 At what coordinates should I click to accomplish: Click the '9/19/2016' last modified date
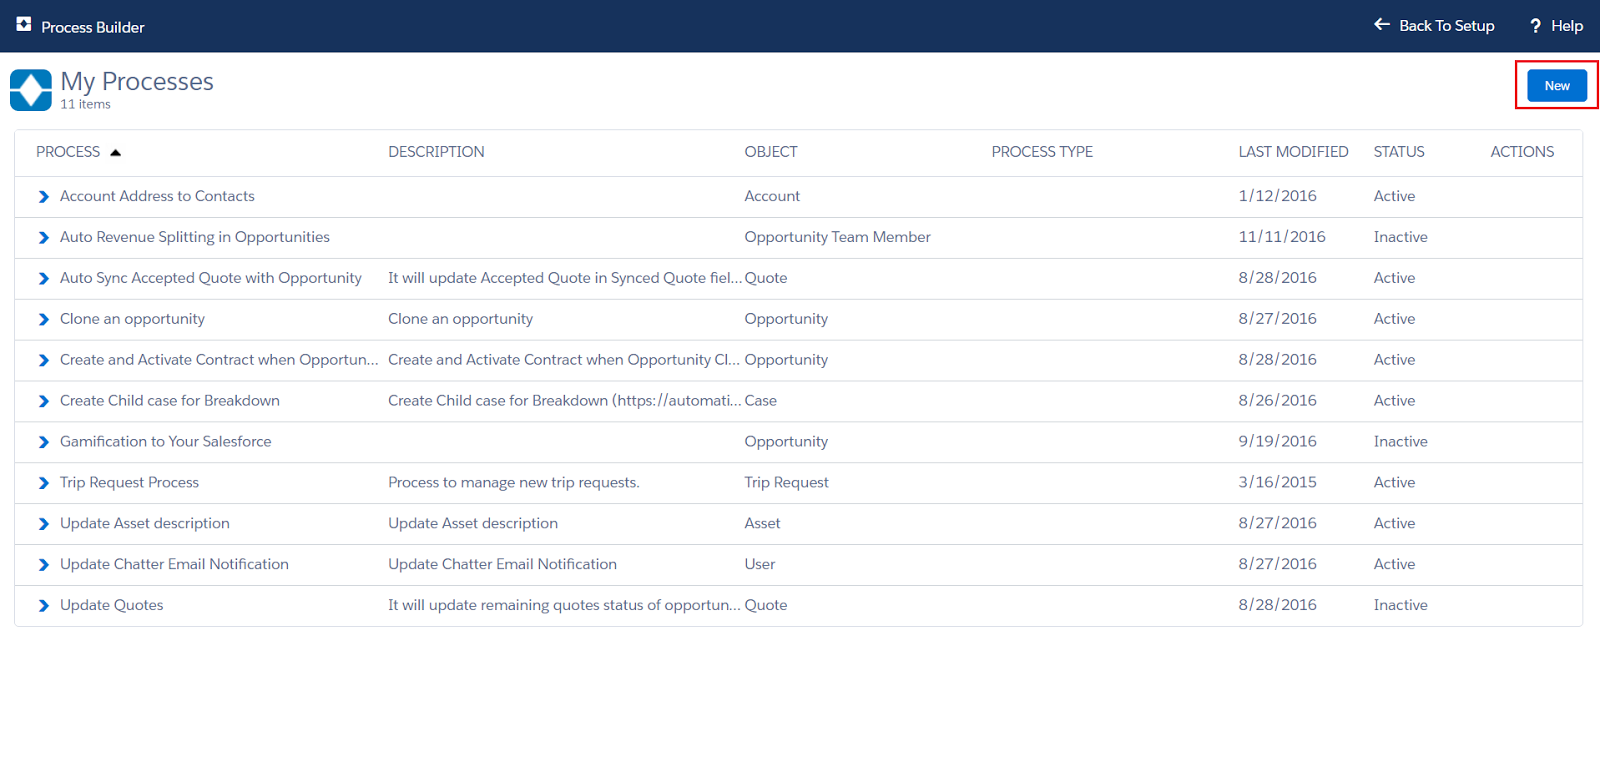[x=1278, y=442]
